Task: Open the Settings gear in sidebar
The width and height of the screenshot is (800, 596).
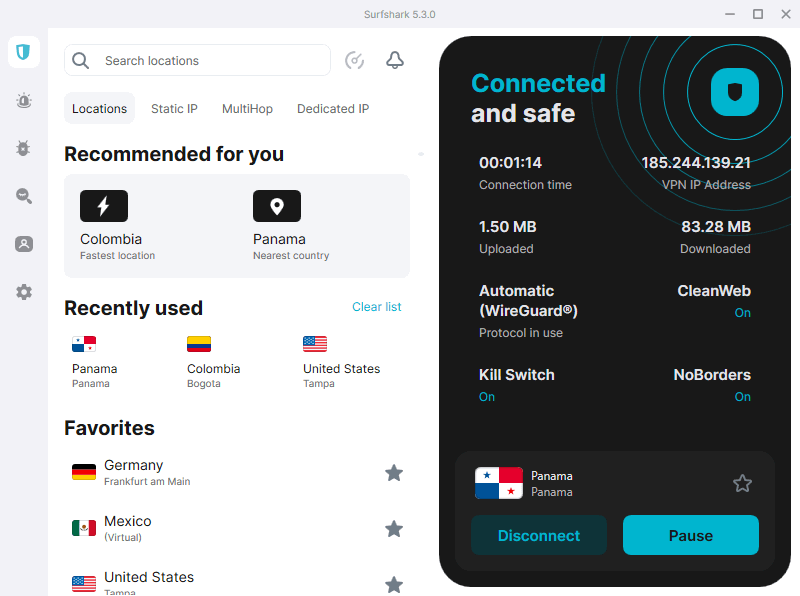Action: [24, 292]
